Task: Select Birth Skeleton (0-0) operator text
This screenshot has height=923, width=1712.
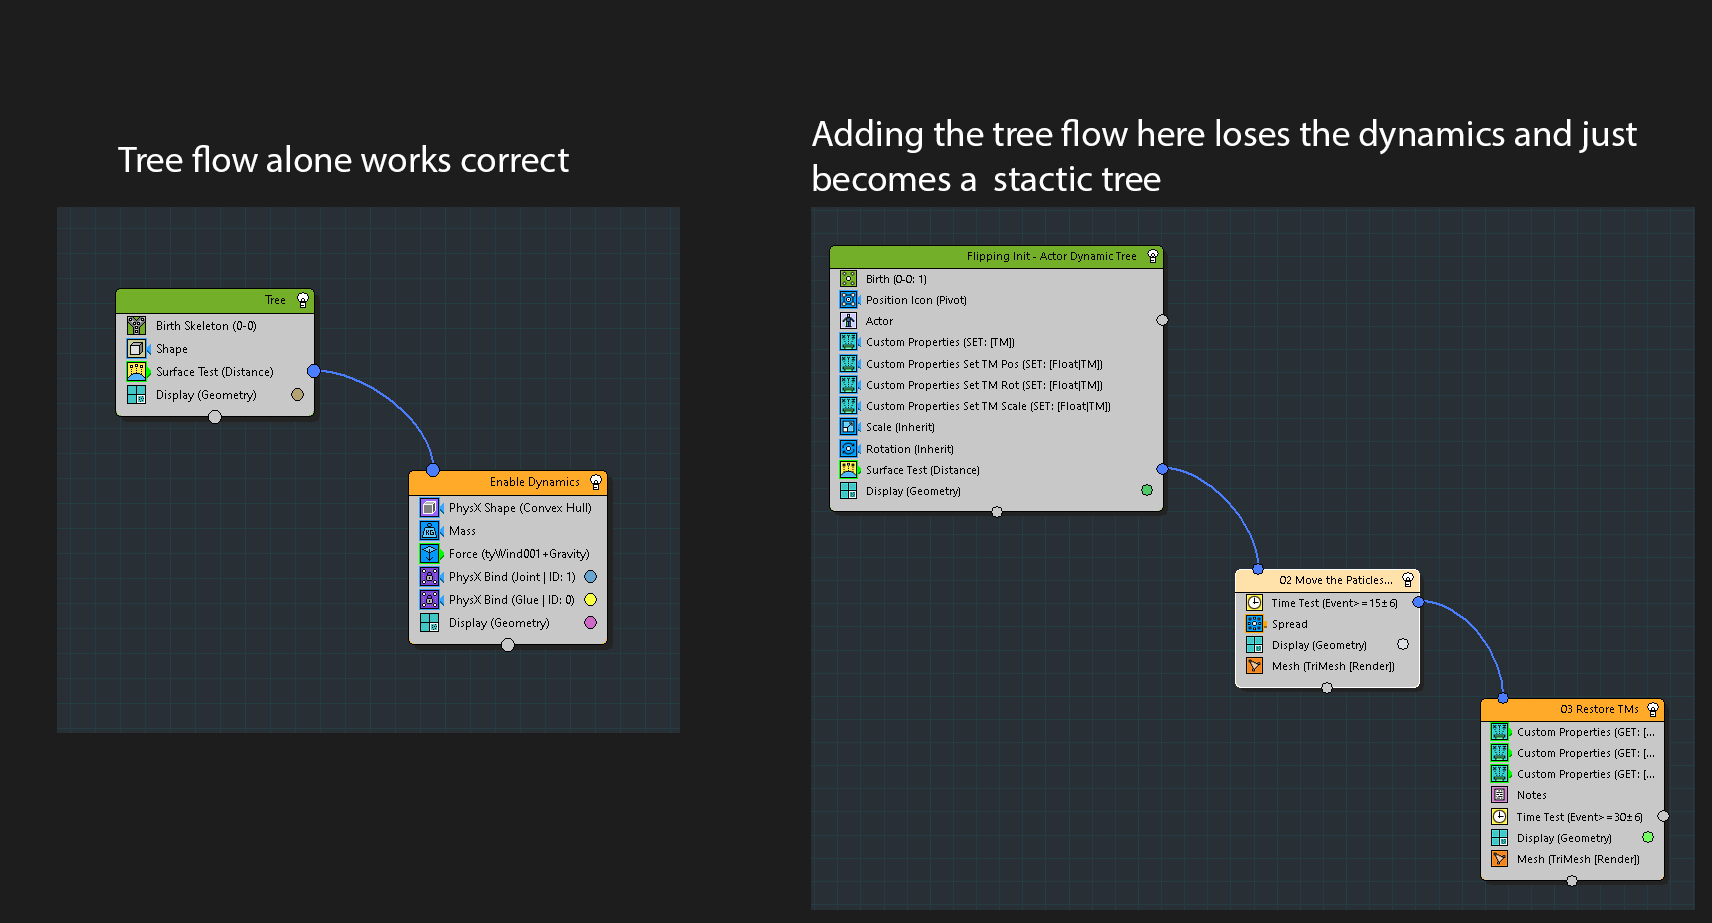Action: point(206,325)
